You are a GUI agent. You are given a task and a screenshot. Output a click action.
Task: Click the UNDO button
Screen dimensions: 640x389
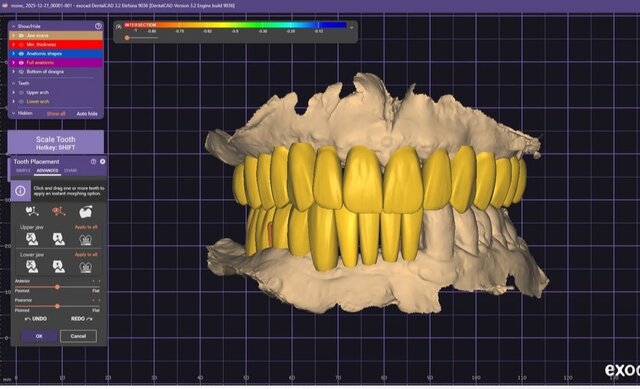pos(36,319)
